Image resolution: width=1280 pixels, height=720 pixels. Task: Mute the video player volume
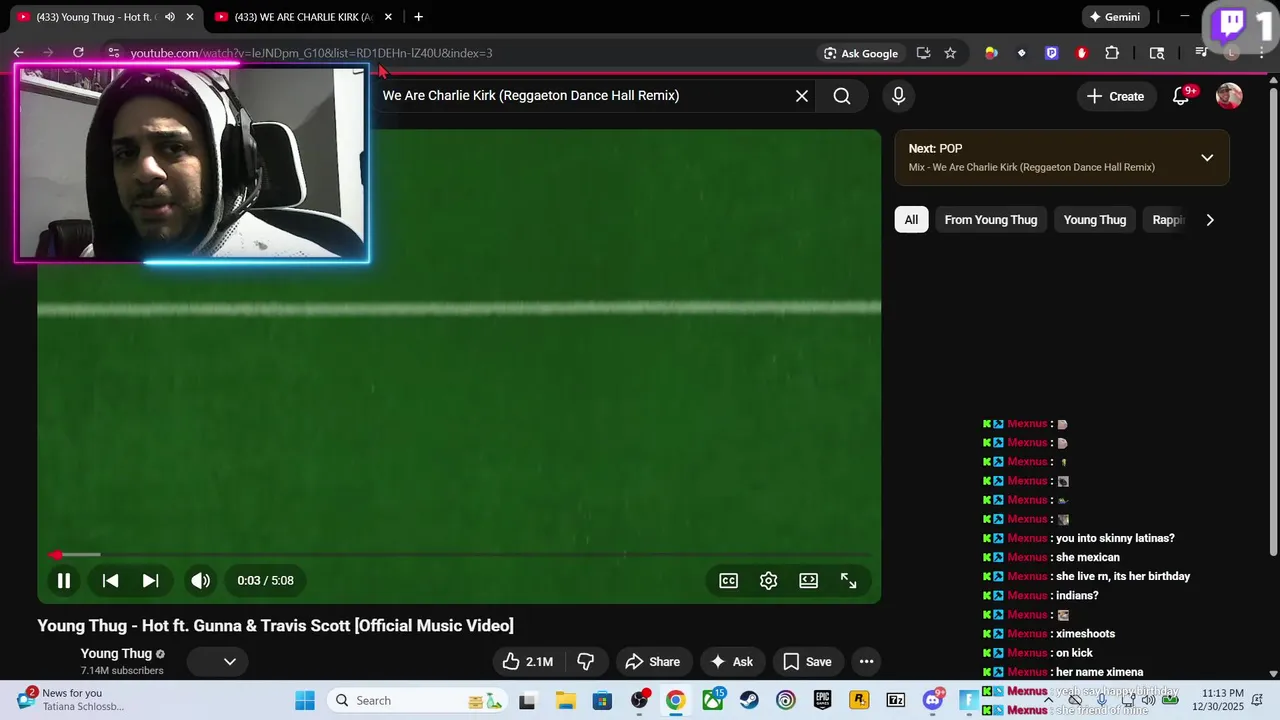click(x=201, y=580)
